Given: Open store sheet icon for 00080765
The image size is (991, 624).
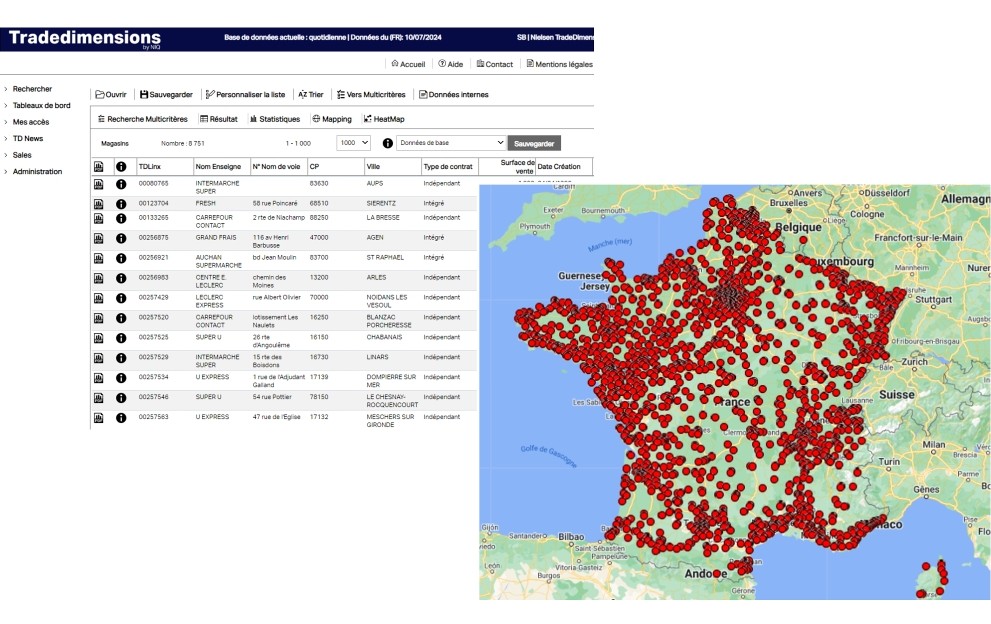Looking at the screenshot, I should click(99, 185).
